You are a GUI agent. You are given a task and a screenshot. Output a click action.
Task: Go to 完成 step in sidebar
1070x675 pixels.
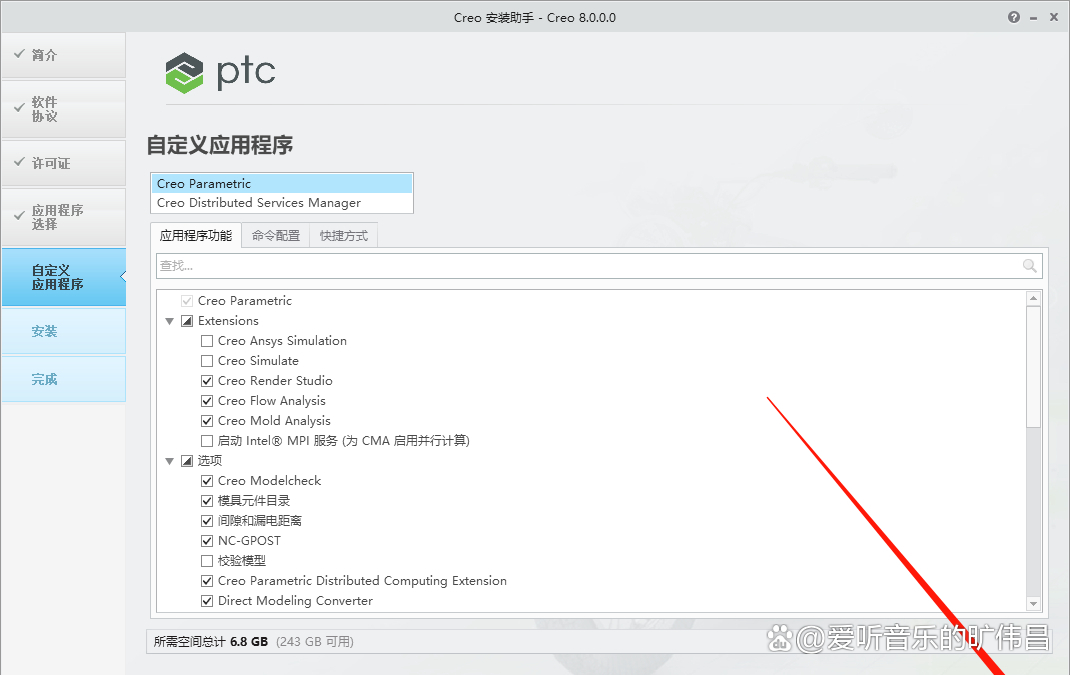pos(63,379)
